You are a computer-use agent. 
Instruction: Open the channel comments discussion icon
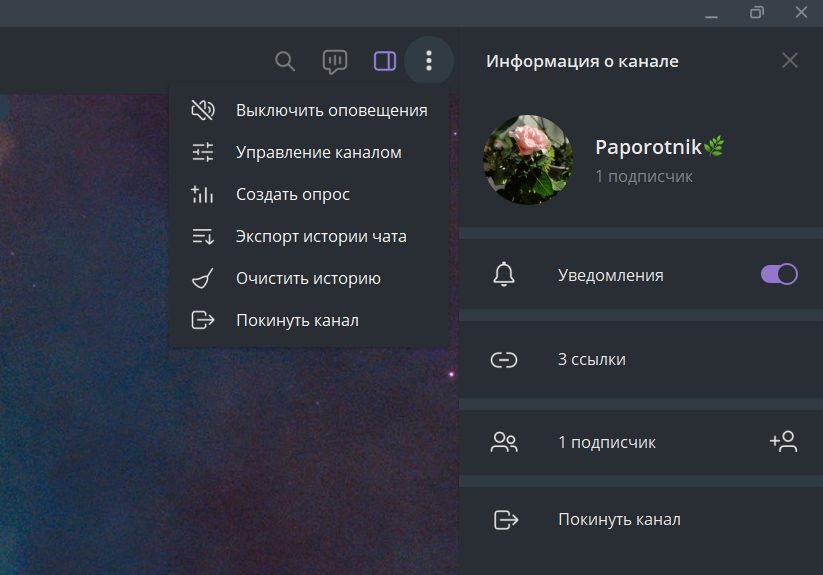[334, 62]
